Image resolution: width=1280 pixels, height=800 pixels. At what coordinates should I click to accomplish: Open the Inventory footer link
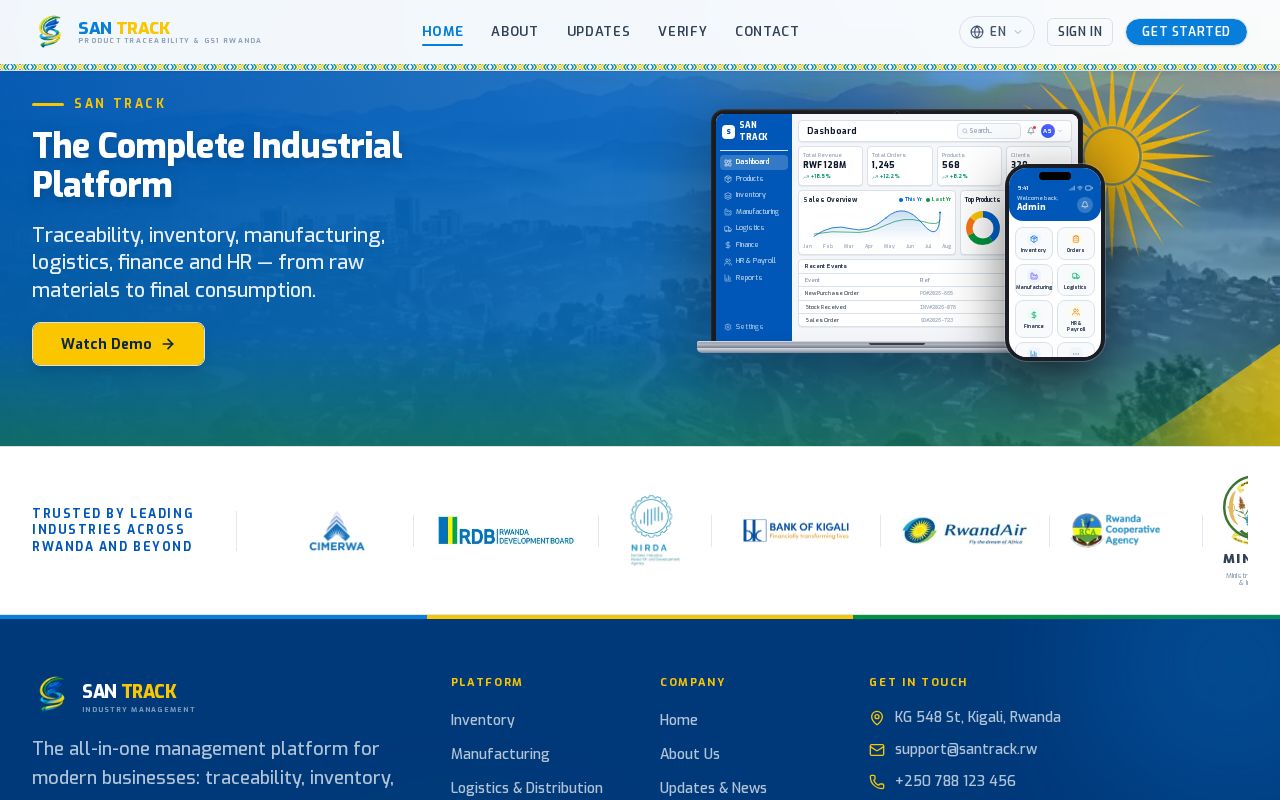[x=483, y=720]
